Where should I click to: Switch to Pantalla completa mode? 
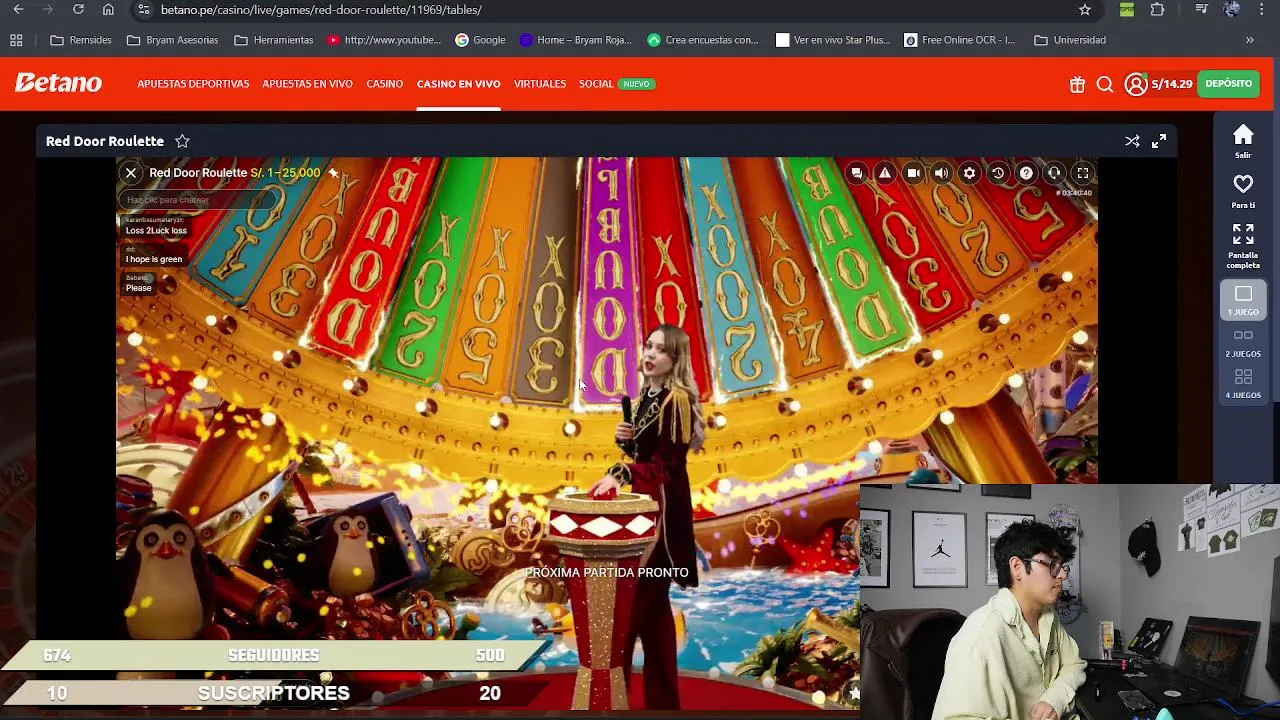pyautogui.click(x=1243, y=246)
